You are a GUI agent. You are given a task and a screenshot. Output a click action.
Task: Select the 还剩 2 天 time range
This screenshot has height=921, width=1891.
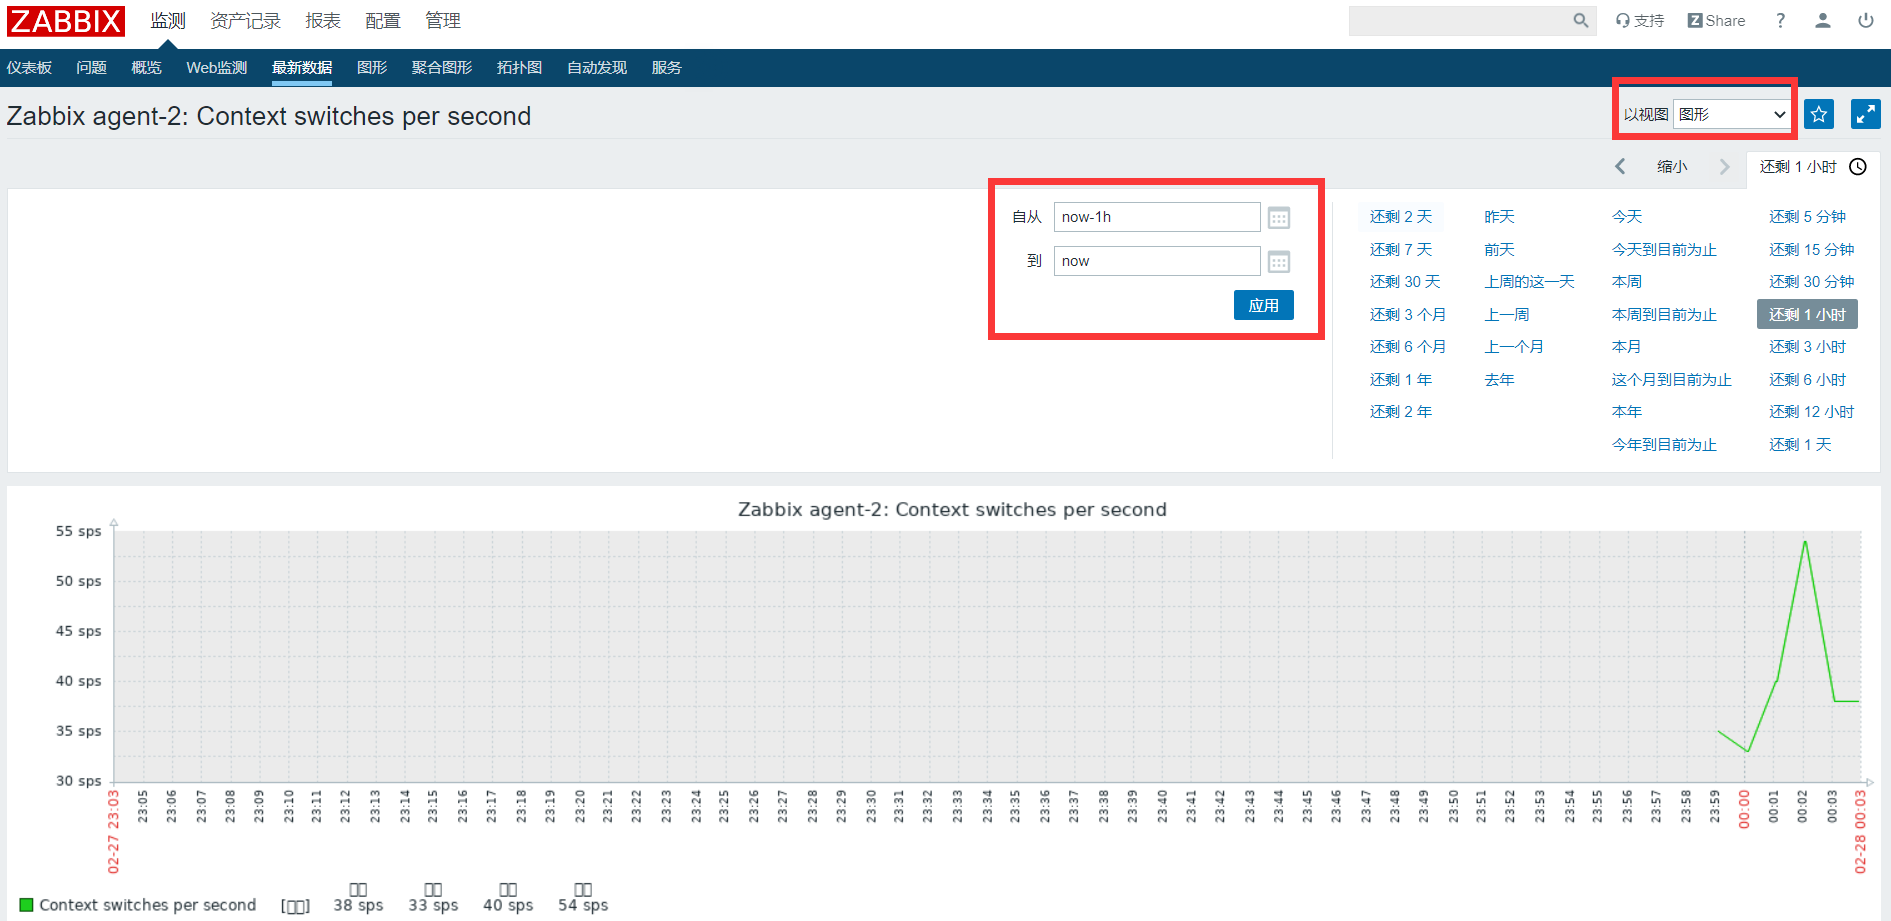point(1401,217)
